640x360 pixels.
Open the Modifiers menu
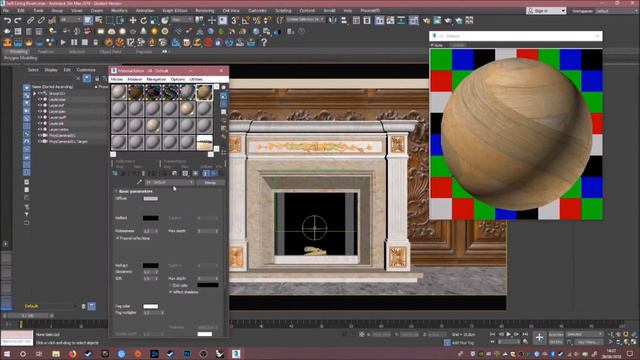[119, 11]
